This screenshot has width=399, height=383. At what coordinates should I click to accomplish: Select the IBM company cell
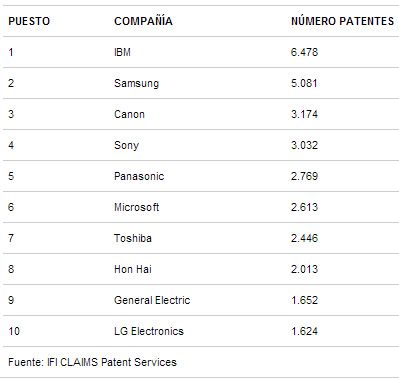pos(122,52)
